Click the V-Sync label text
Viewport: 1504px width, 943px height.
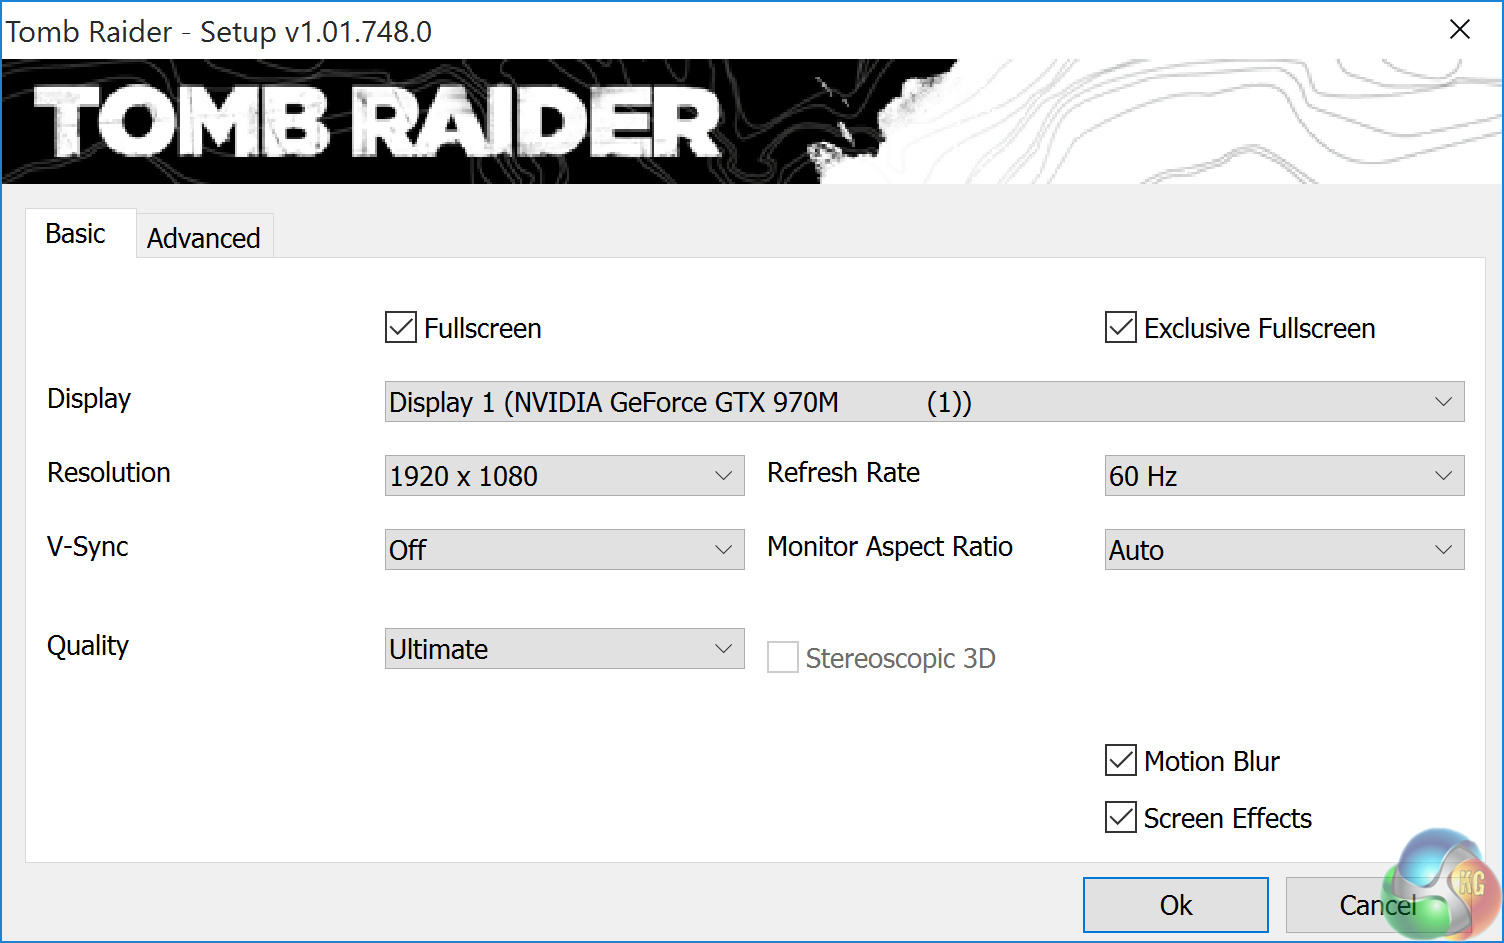pos(88,547)
